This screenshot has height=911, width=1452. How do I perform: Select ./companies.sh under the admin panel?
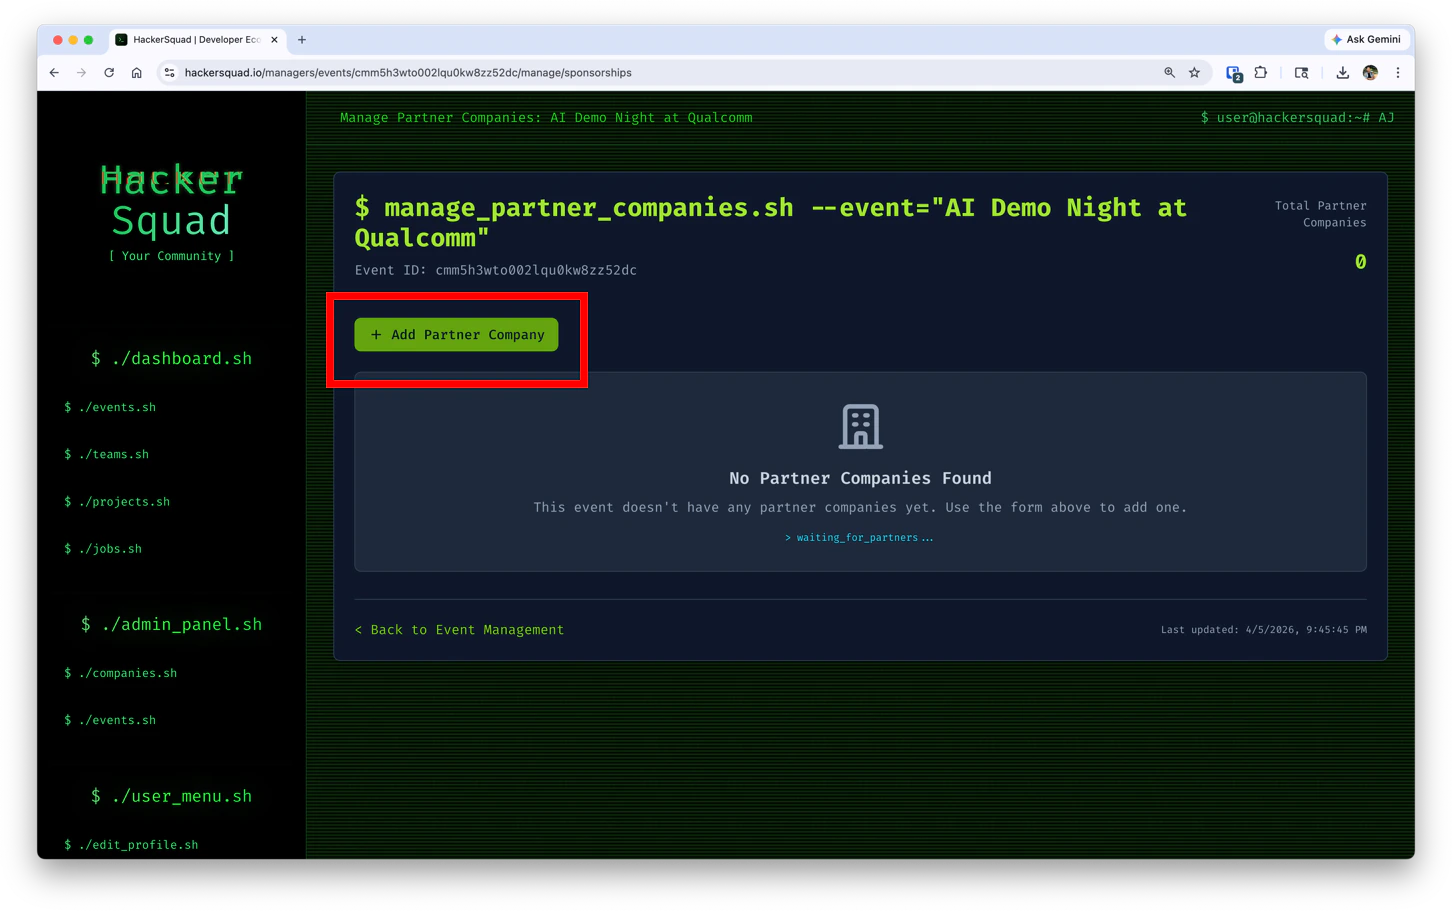pos(122,673)
